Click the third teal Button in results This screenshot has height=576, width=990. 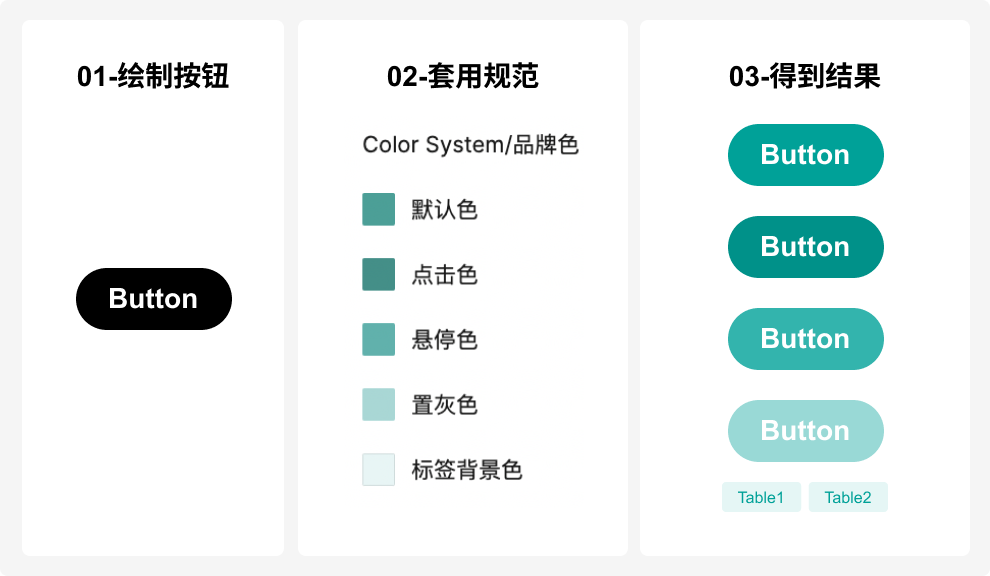point(805,339)
